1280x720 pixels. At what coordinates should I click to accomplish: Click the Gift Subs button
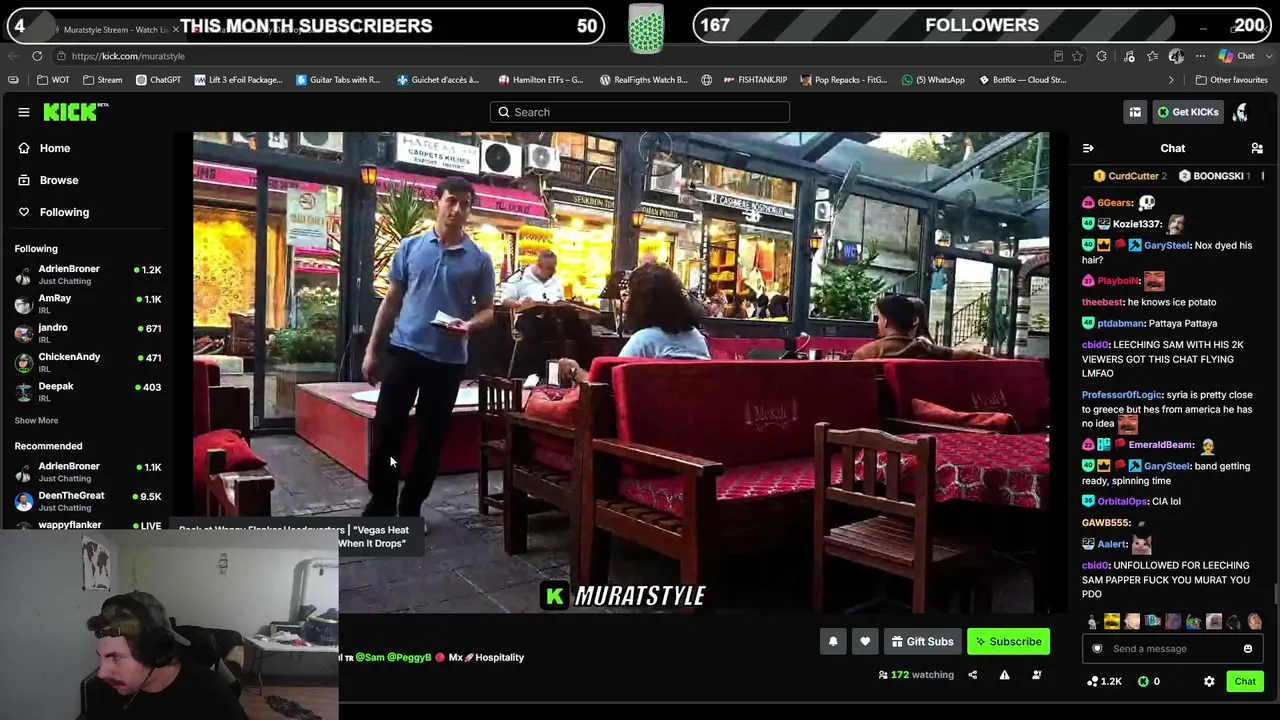[x=922, y=642]
